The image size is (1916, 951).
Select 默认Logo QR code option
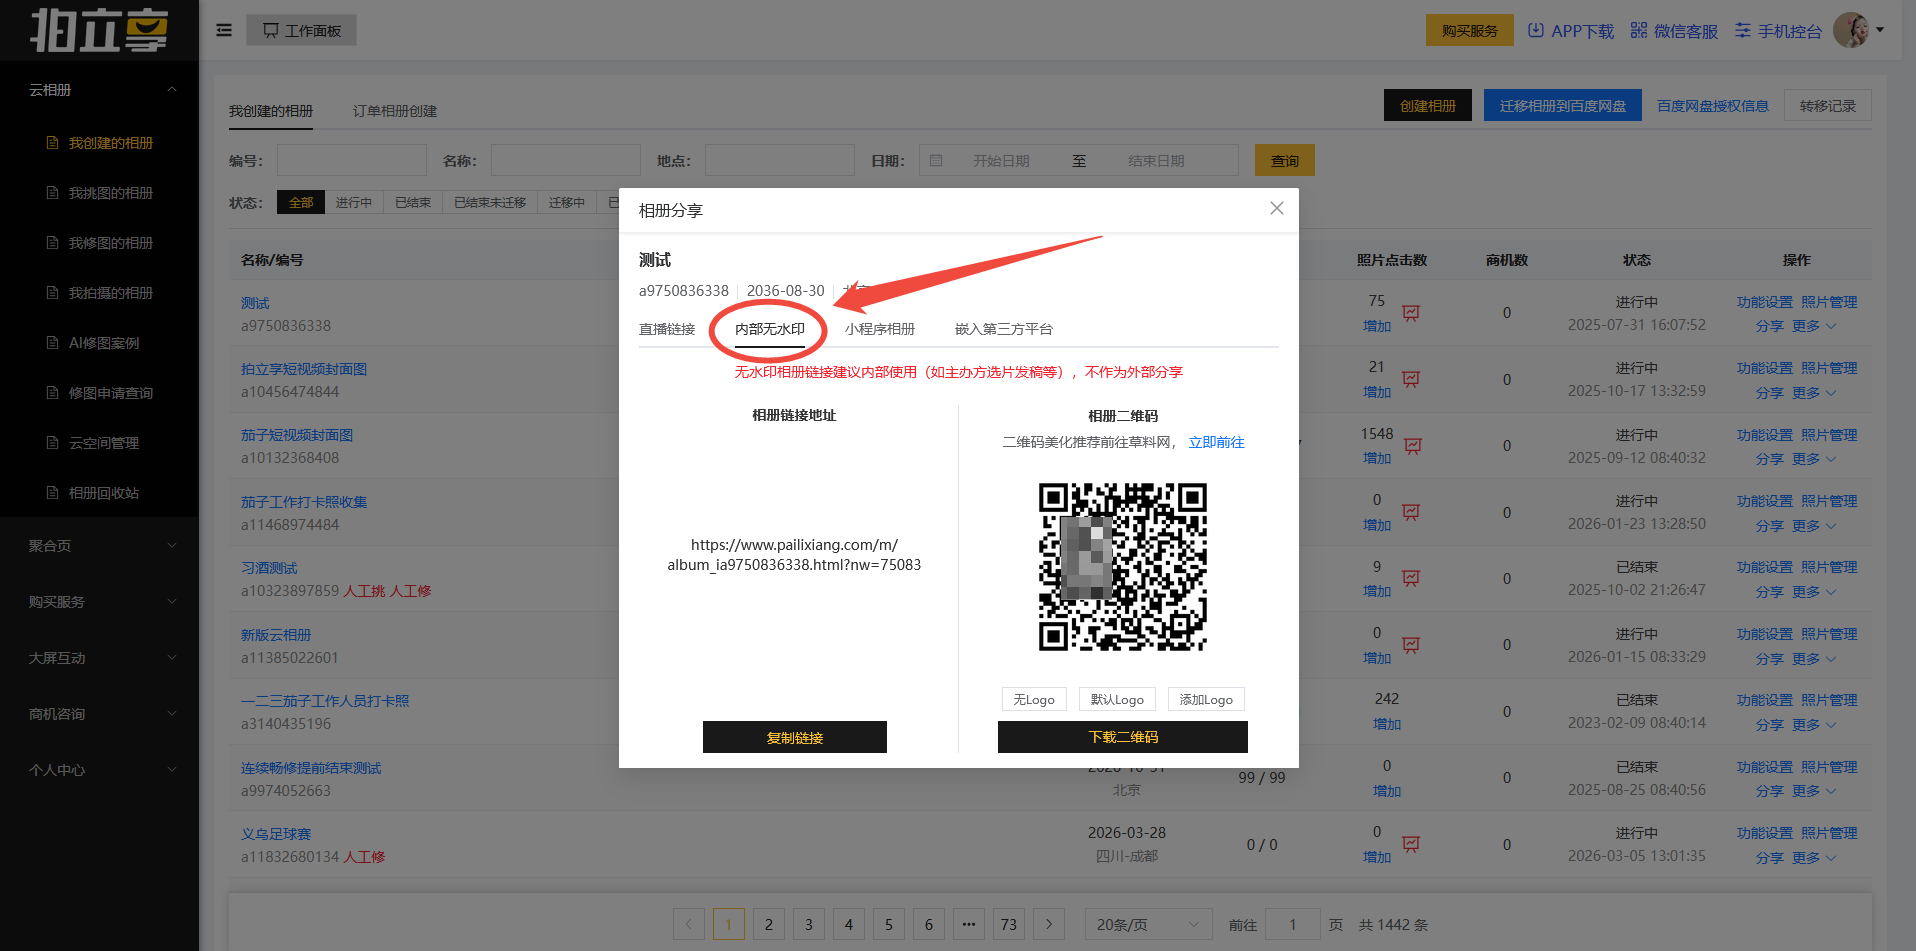[1117, 699]
